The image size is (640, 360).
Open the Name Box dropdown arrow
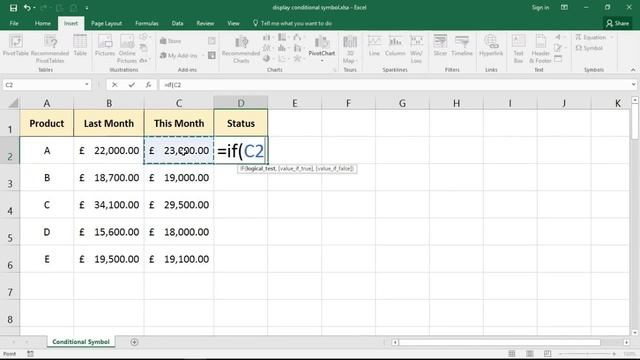(87, 84)
